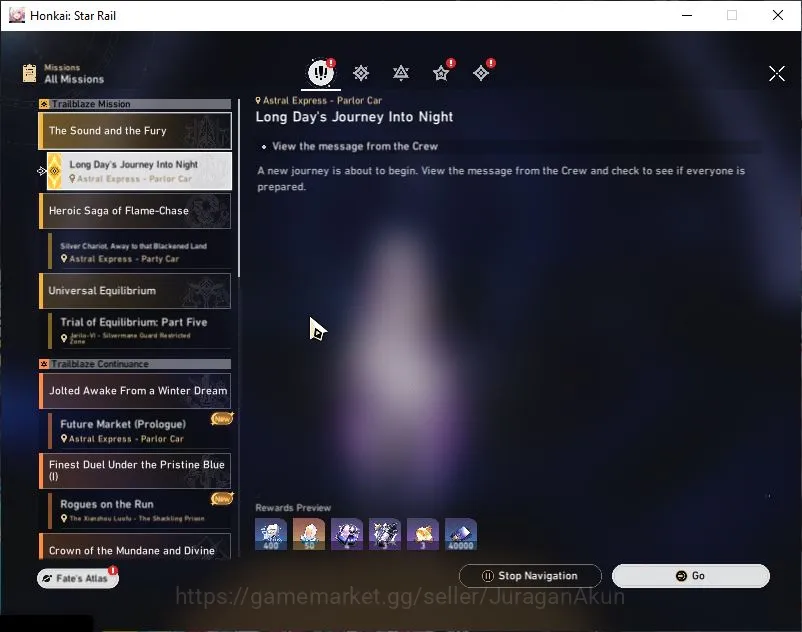The height and width of the screenshot is (632, 802).
Task: Click location pin under Future Market (Prologue)
Action: (64, 439)
